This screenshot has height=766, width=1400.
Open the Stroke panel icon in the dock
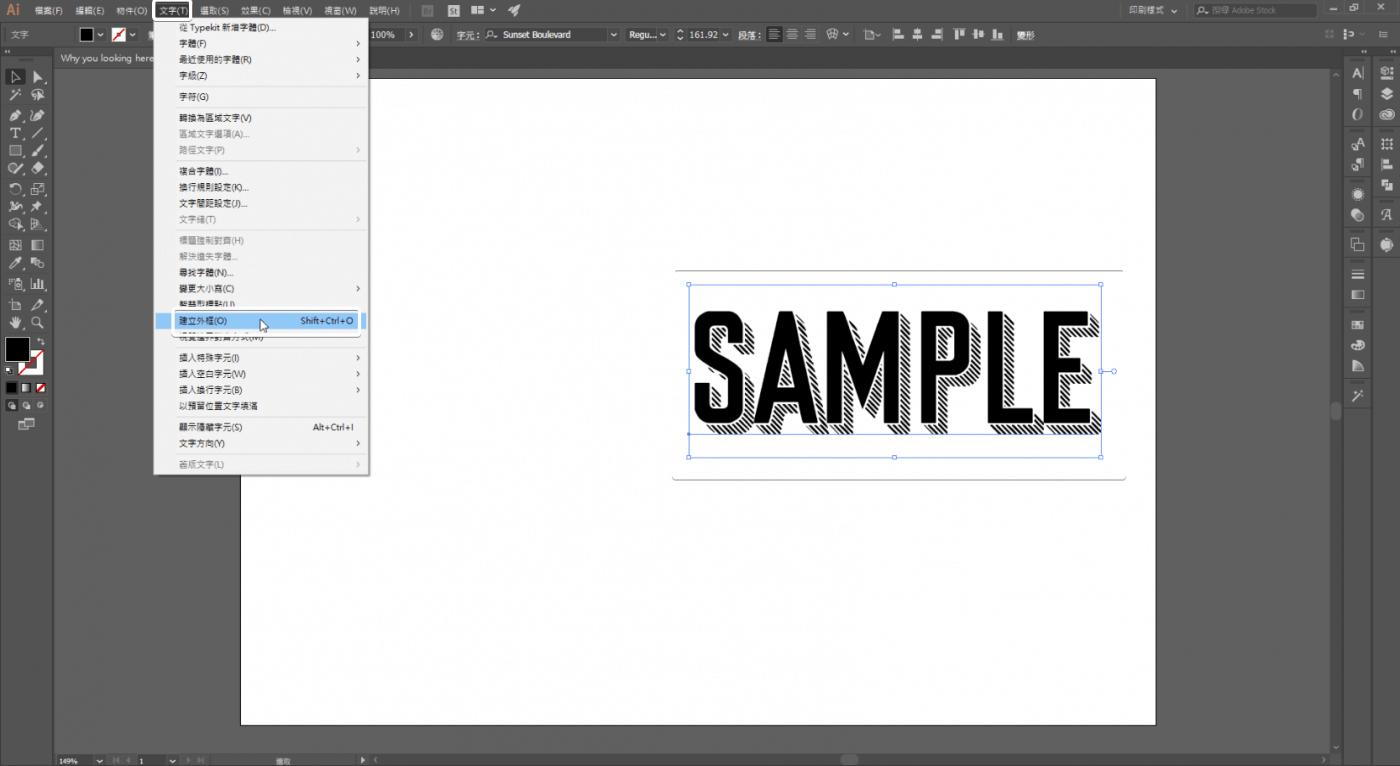(1357, 274)
